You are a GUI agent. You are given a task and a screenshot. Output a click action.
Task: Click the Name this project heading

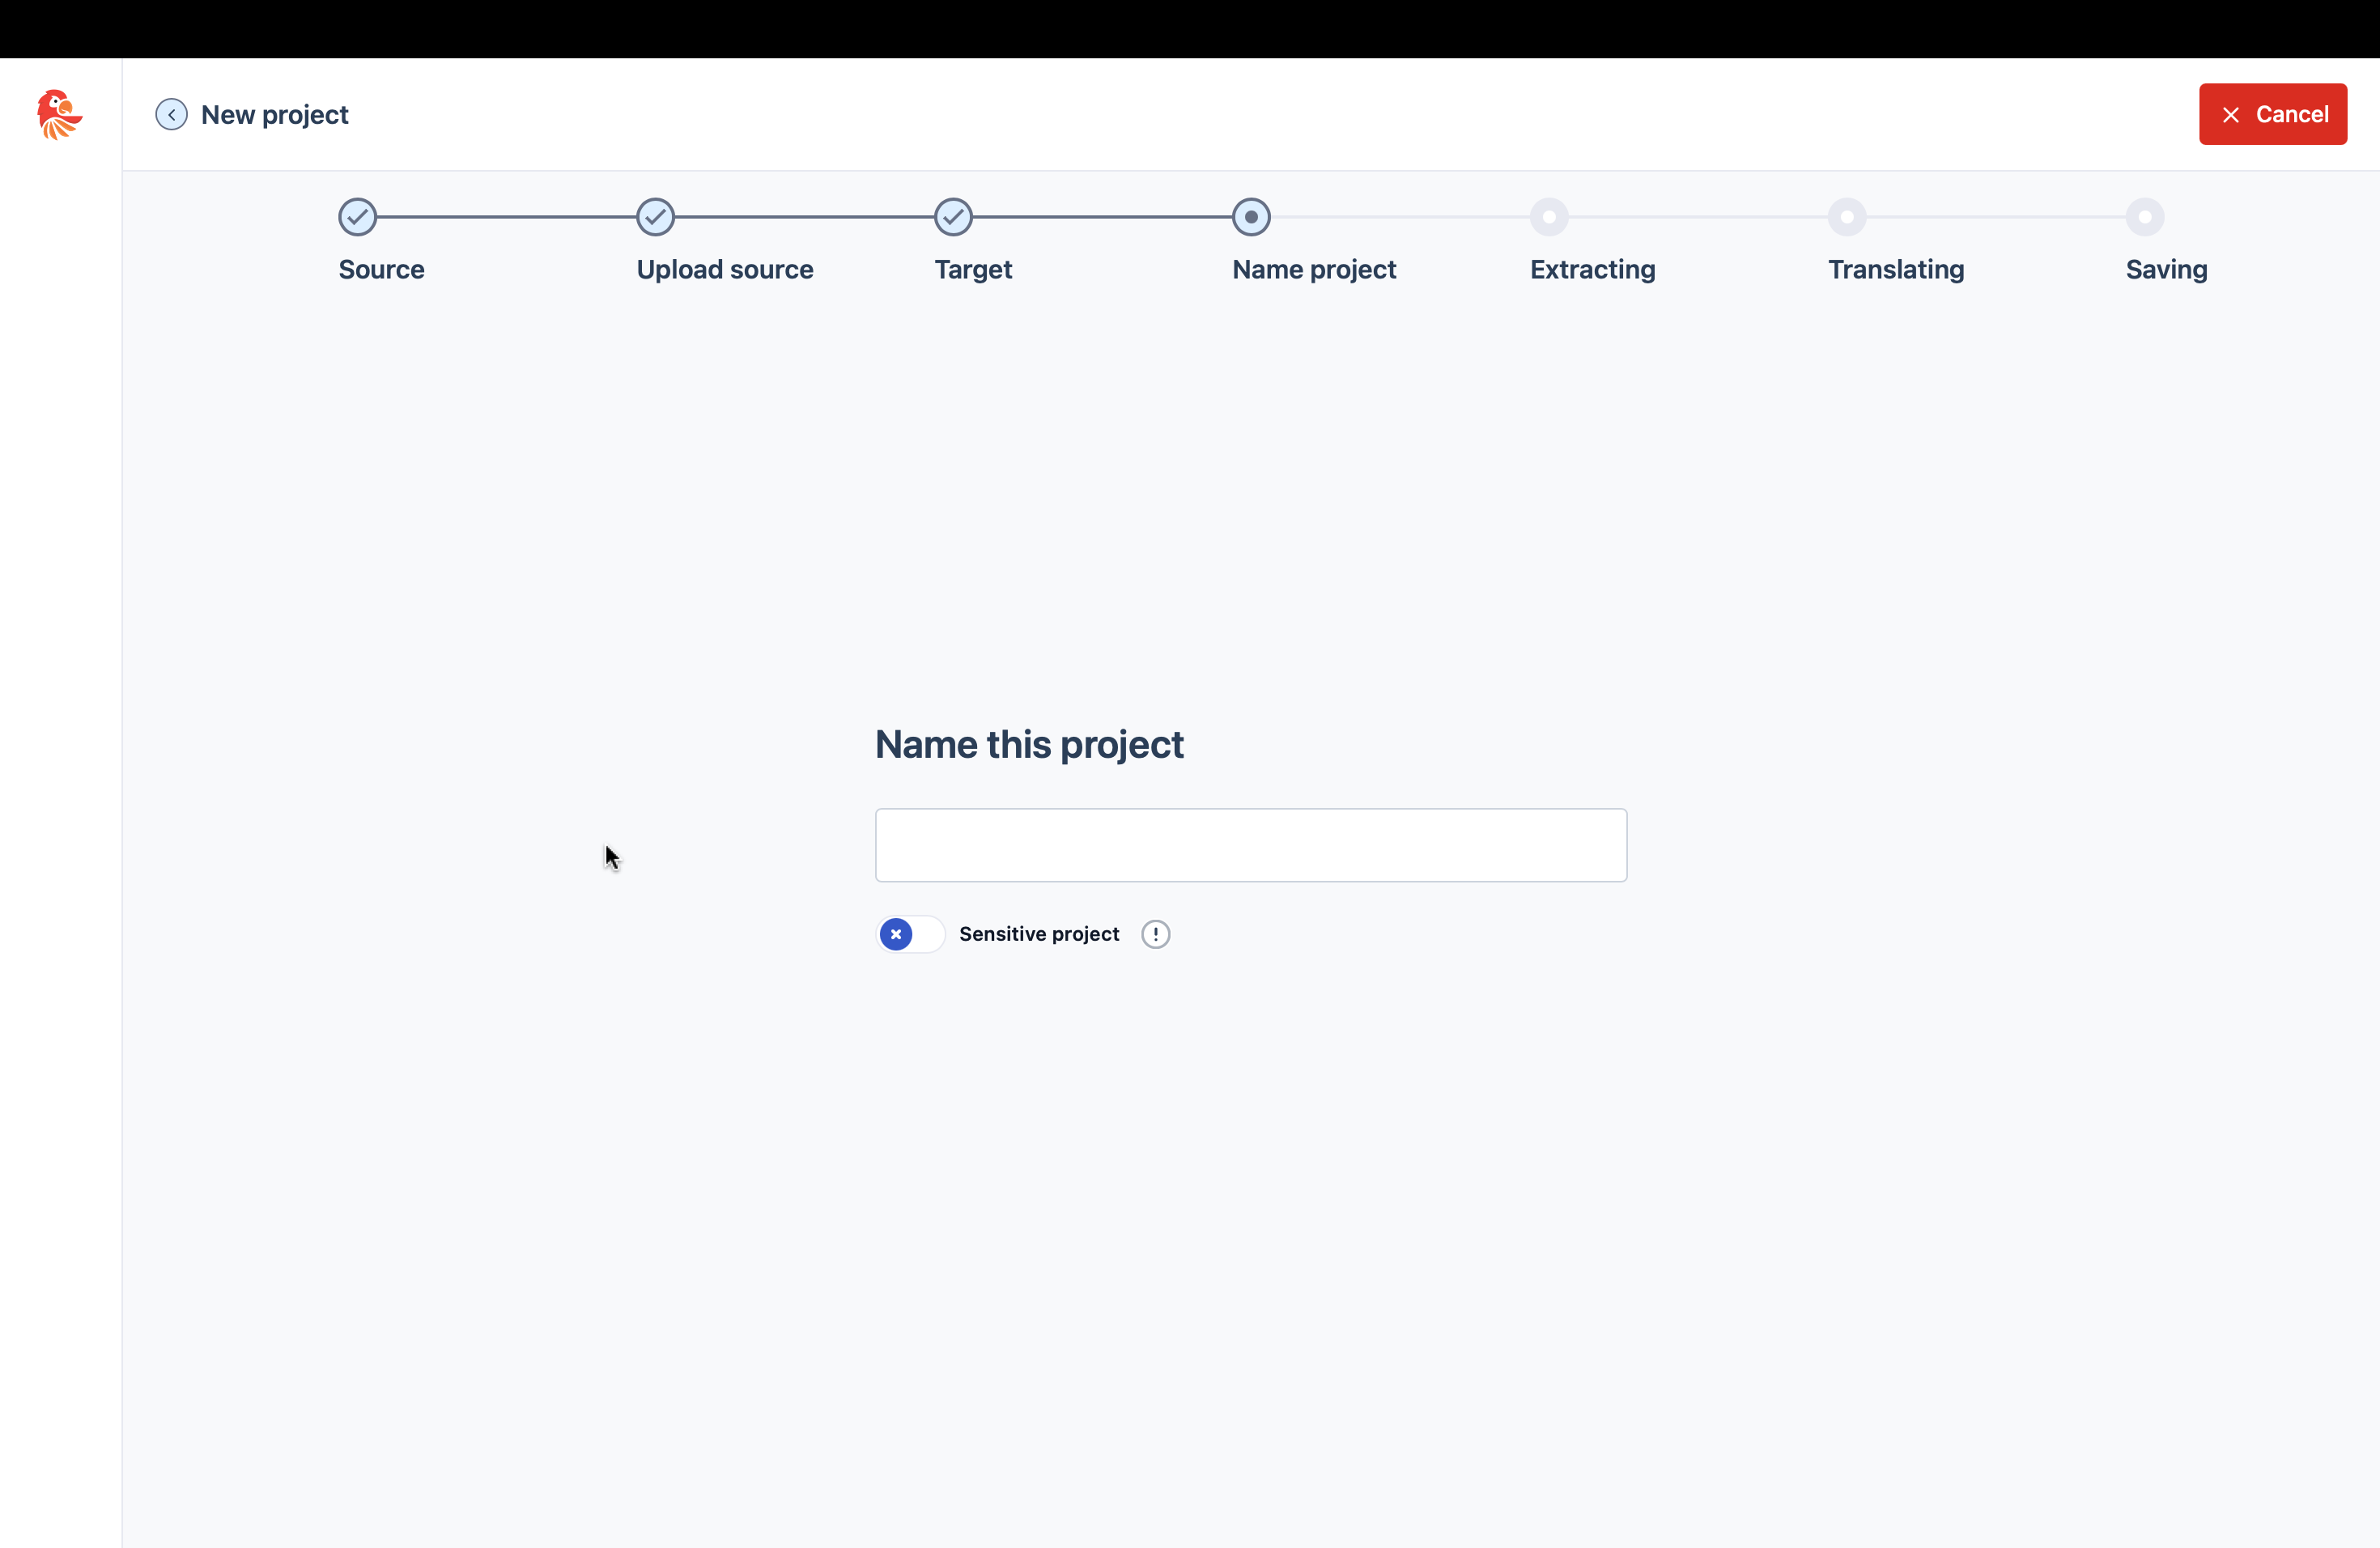click(x=1028, y=745)
